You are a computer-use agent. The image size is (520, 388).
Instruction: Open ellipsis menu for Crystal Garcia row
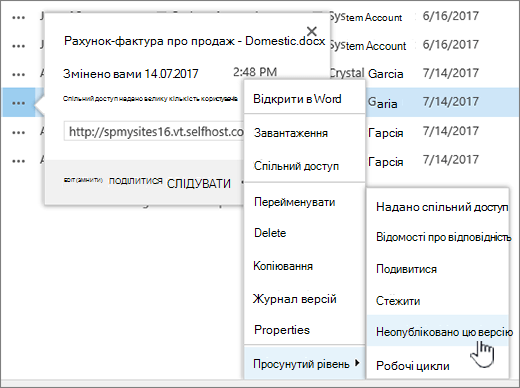click(18, 75)
